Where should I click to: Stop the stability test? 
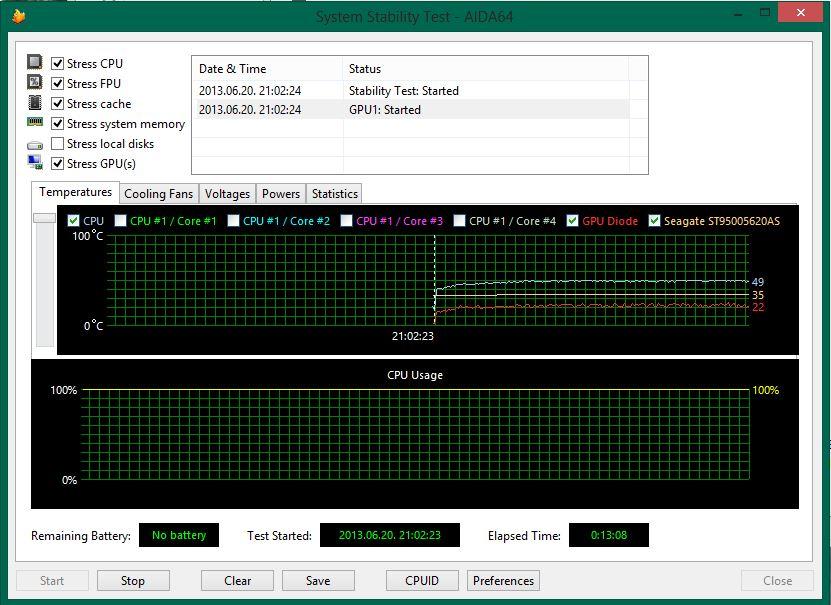click(133, 581)
